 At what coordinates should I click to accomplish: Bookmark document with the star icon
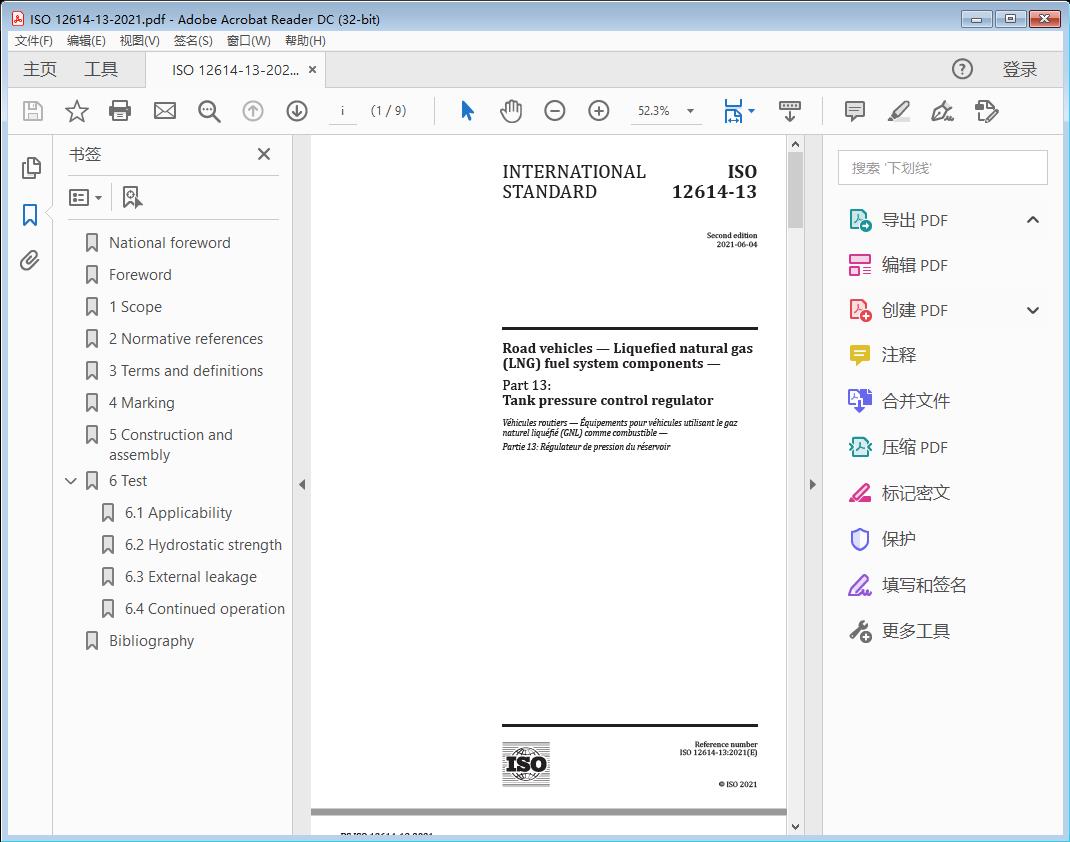pos(76,111)
